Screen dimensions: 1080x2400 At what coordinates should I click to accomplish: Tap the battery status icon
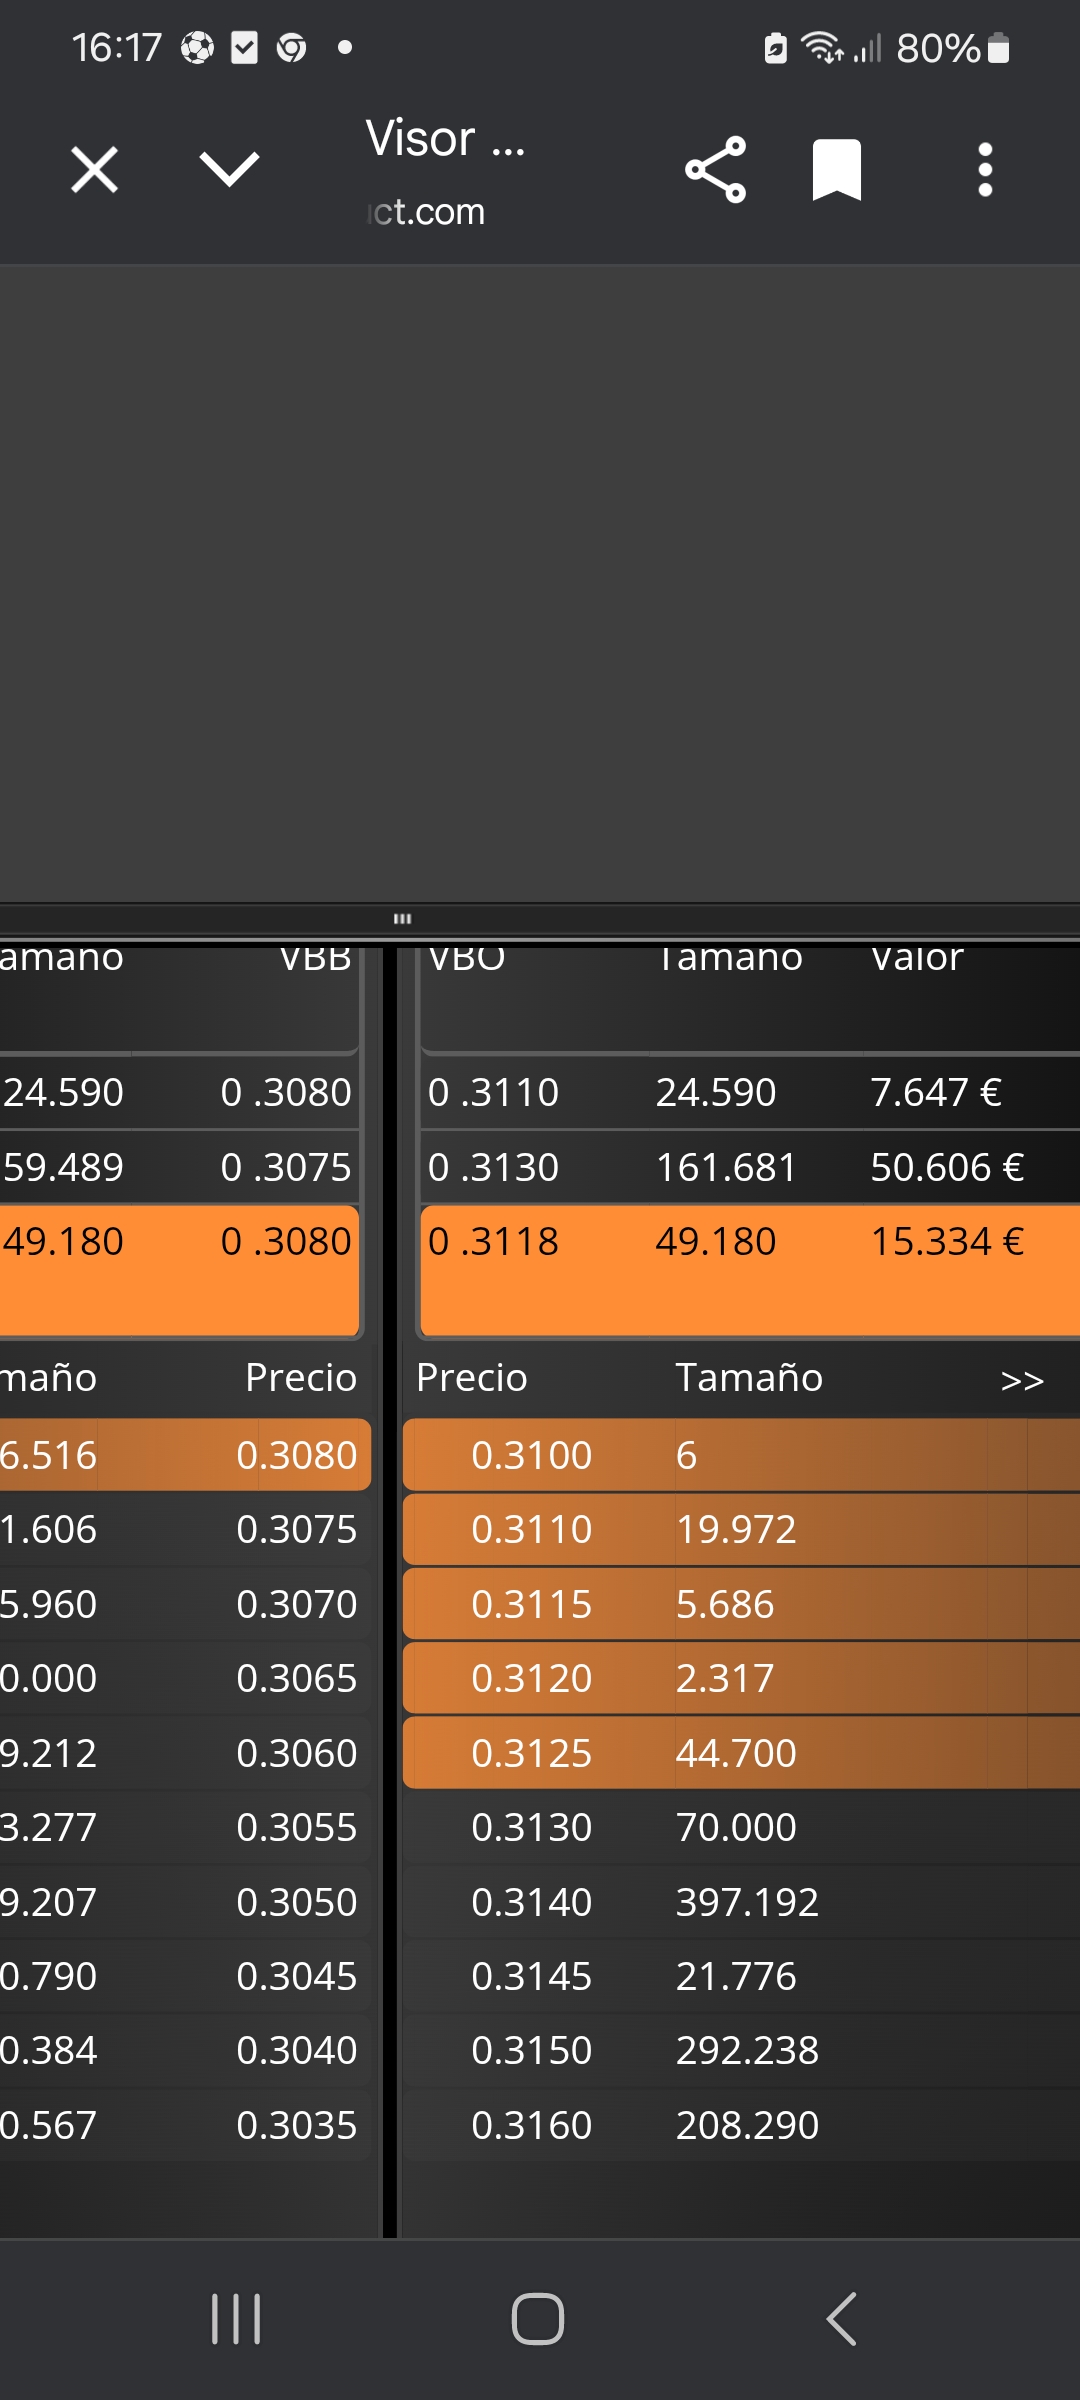[998, 48]
